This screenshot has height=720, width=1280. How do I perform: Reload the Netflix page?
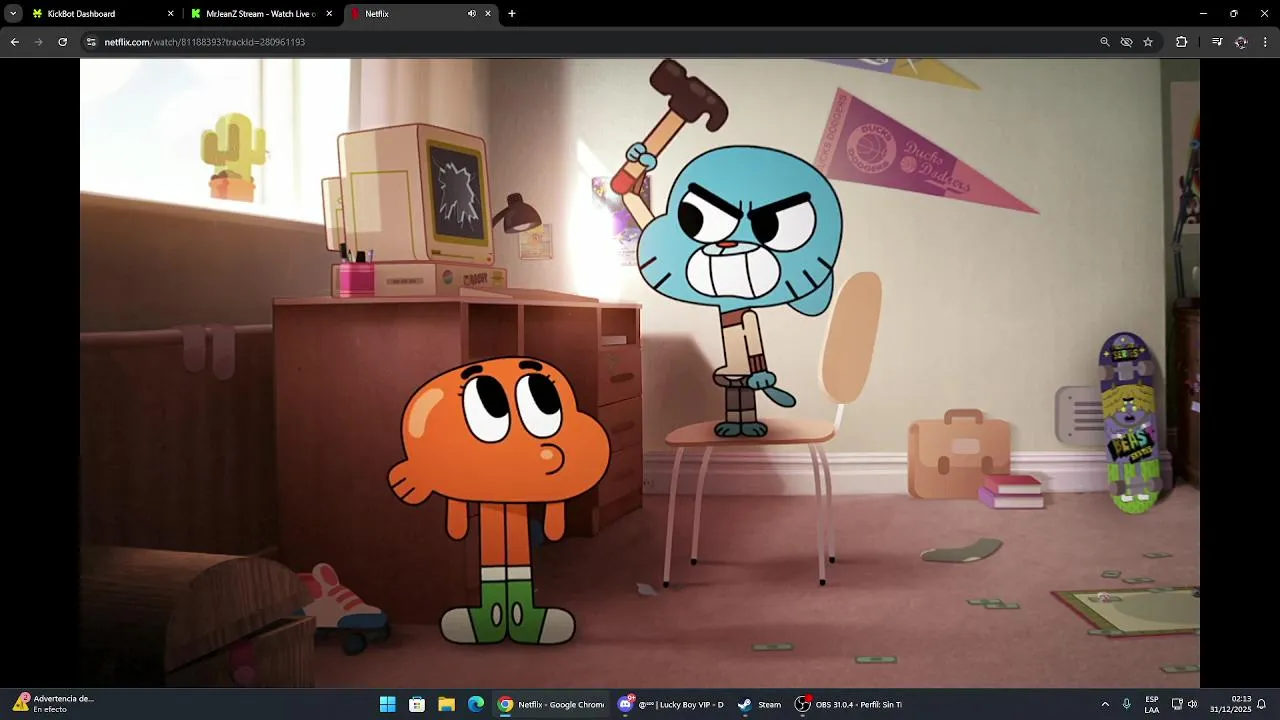pos(63,42)
